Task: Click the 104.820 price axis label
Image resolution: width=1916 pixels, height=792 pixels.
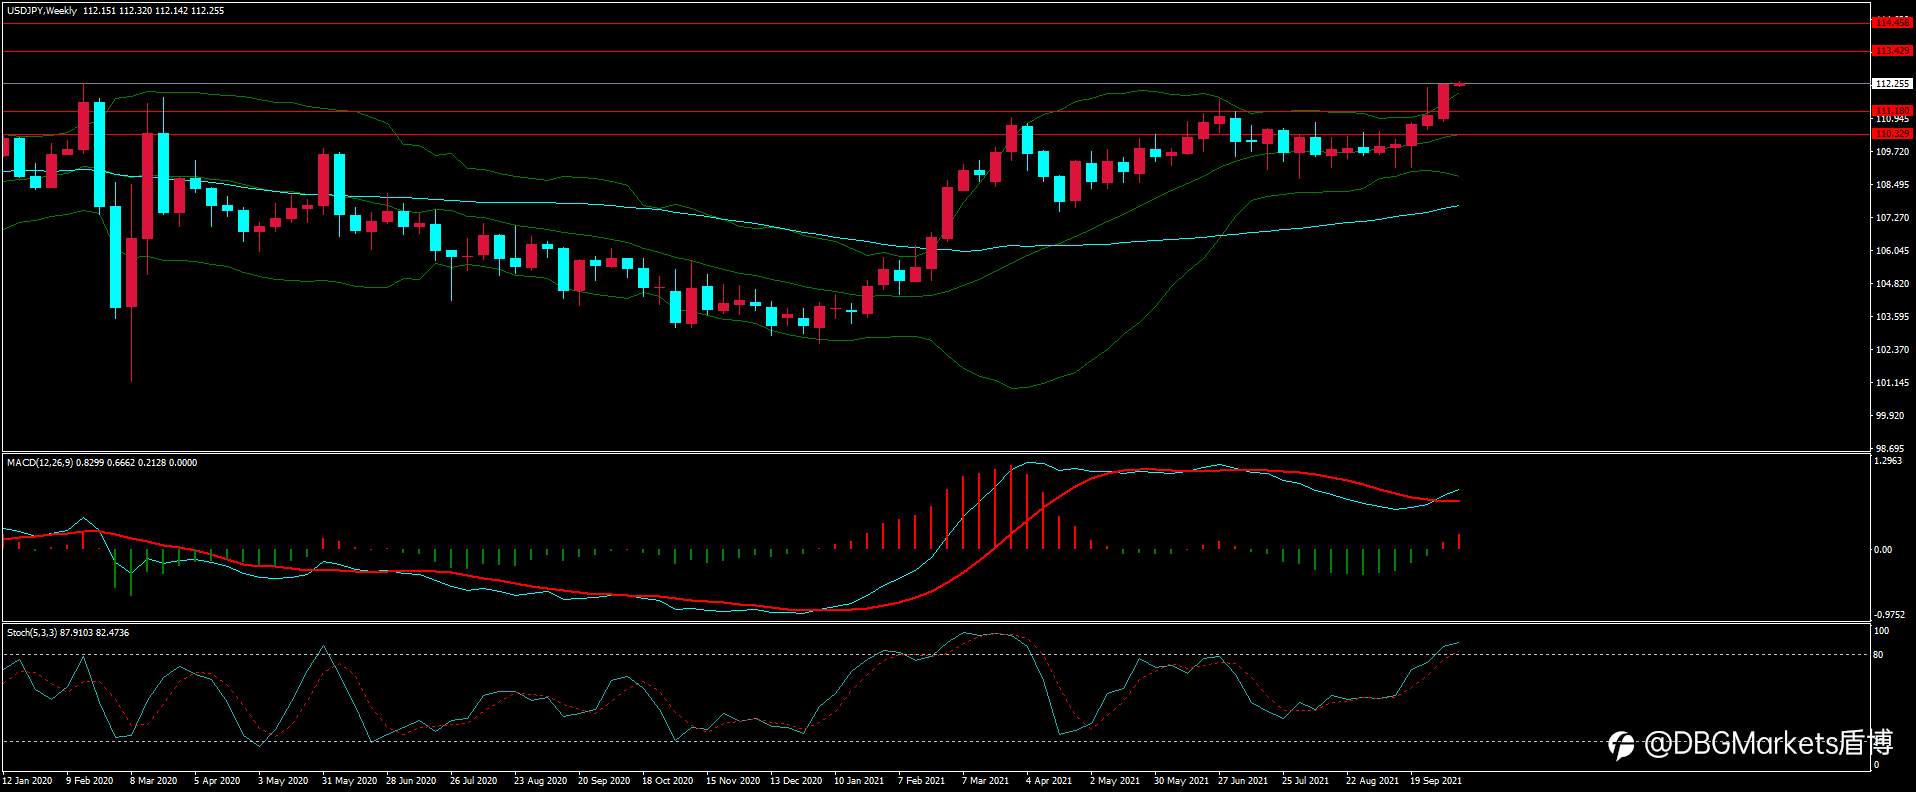Action: coord(1893,284)
